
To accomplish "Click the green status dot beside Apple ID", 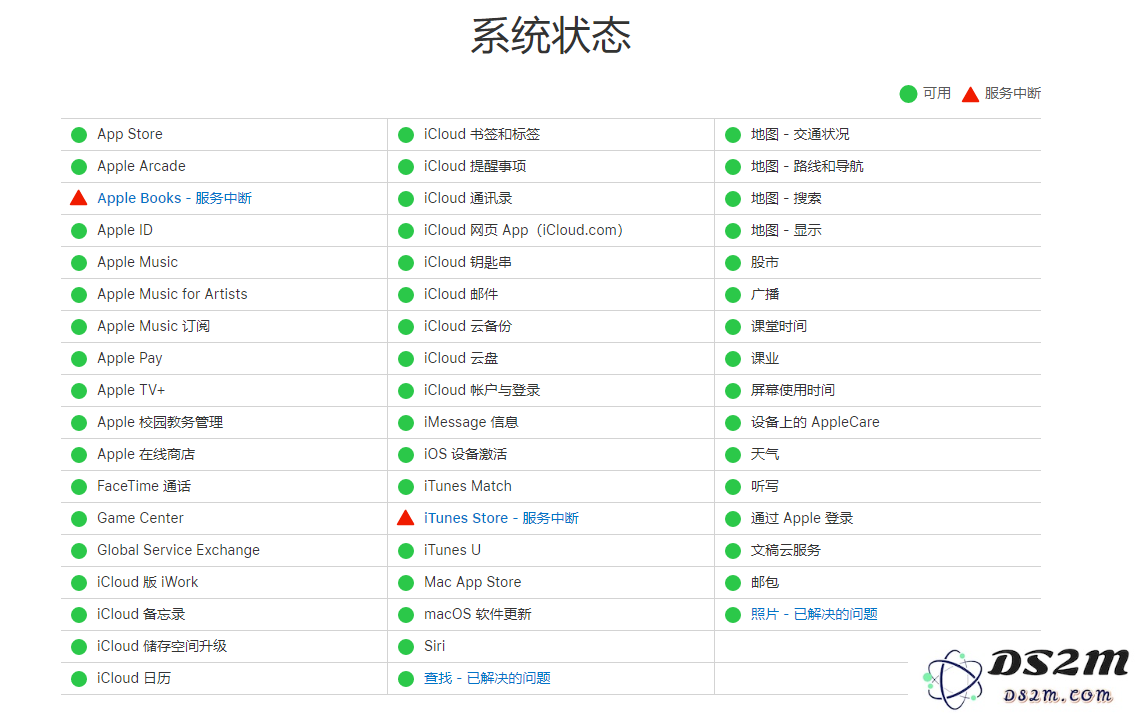I will point(79,231).
